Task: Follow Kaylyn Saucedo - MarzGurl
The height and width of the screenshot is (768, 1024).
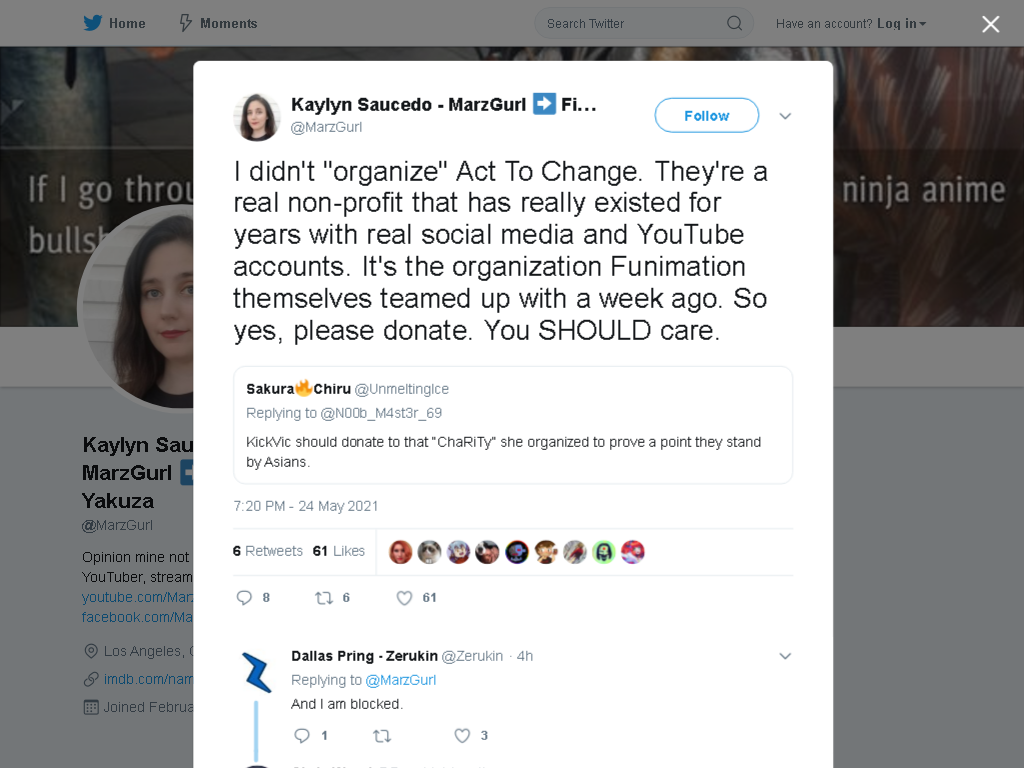Action: pos(707,116)
